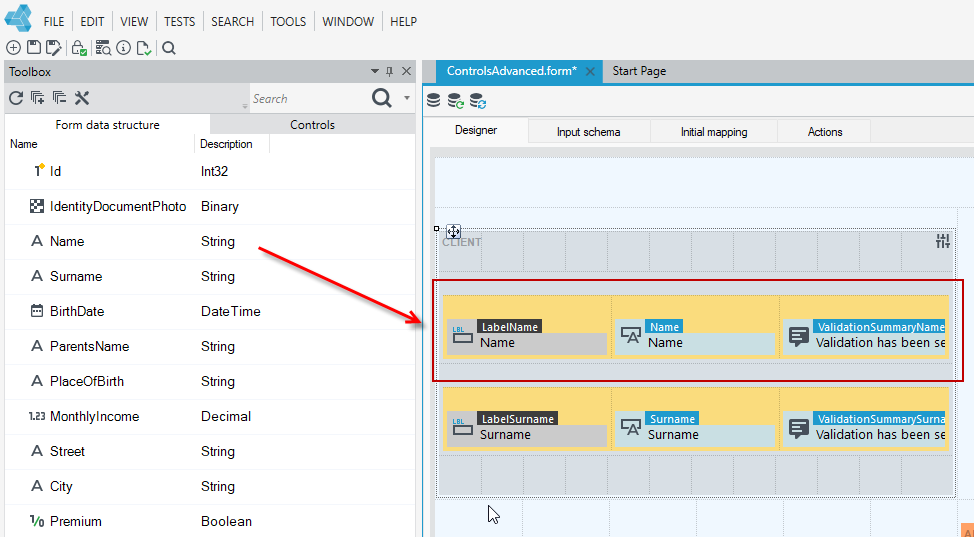
Task: Sort by the Description column header
Action: [232, 144]
